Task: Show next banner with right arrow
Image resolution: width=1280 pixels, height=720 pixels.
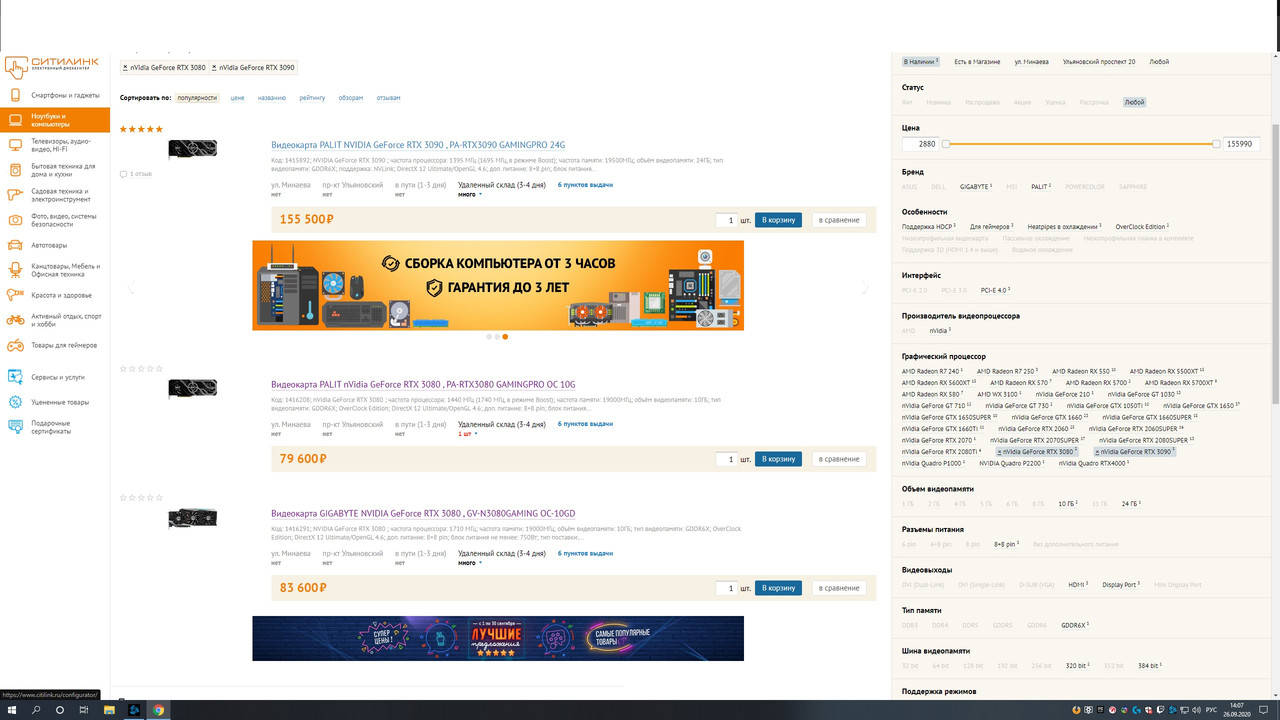Action: [x=865, y=288]
